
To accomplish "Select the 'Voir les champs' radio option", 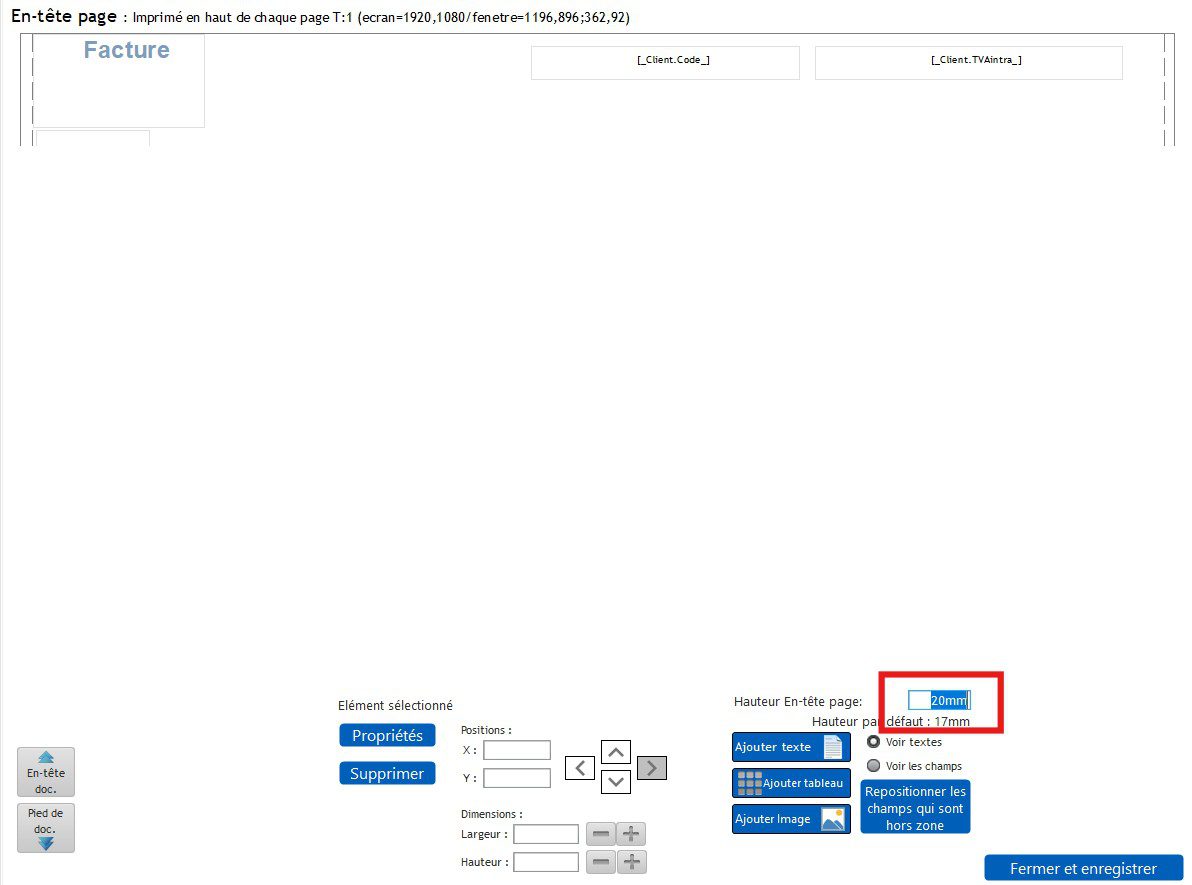I will pyautogui.click(x=874, y=766).
